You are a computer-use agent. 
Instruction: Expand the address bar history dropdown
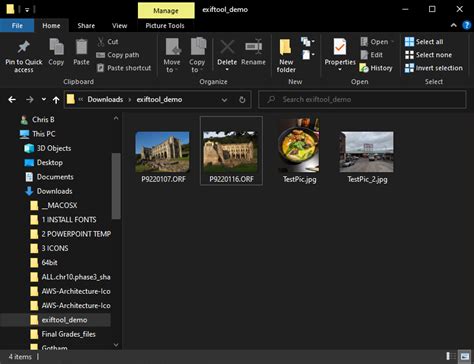pyautogui.click(x=224, y=100)
